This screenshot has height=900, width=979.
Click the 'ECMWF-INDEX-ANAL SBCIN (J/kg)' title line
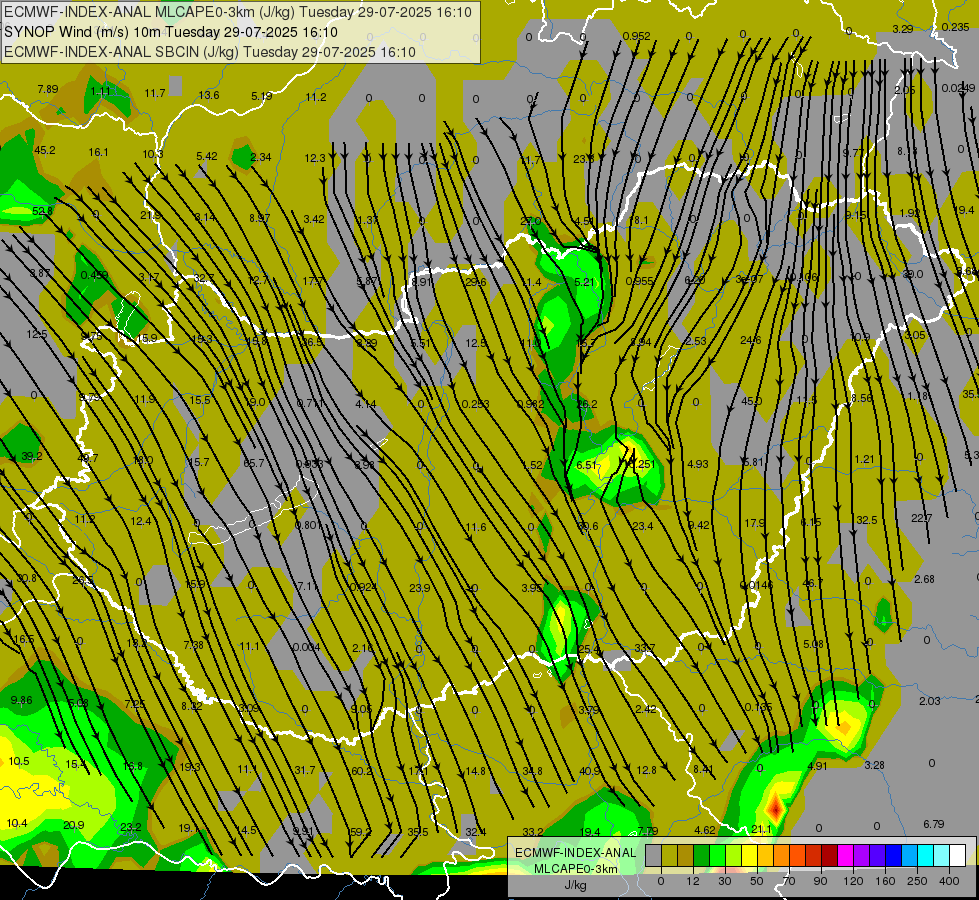coord(210,52)
